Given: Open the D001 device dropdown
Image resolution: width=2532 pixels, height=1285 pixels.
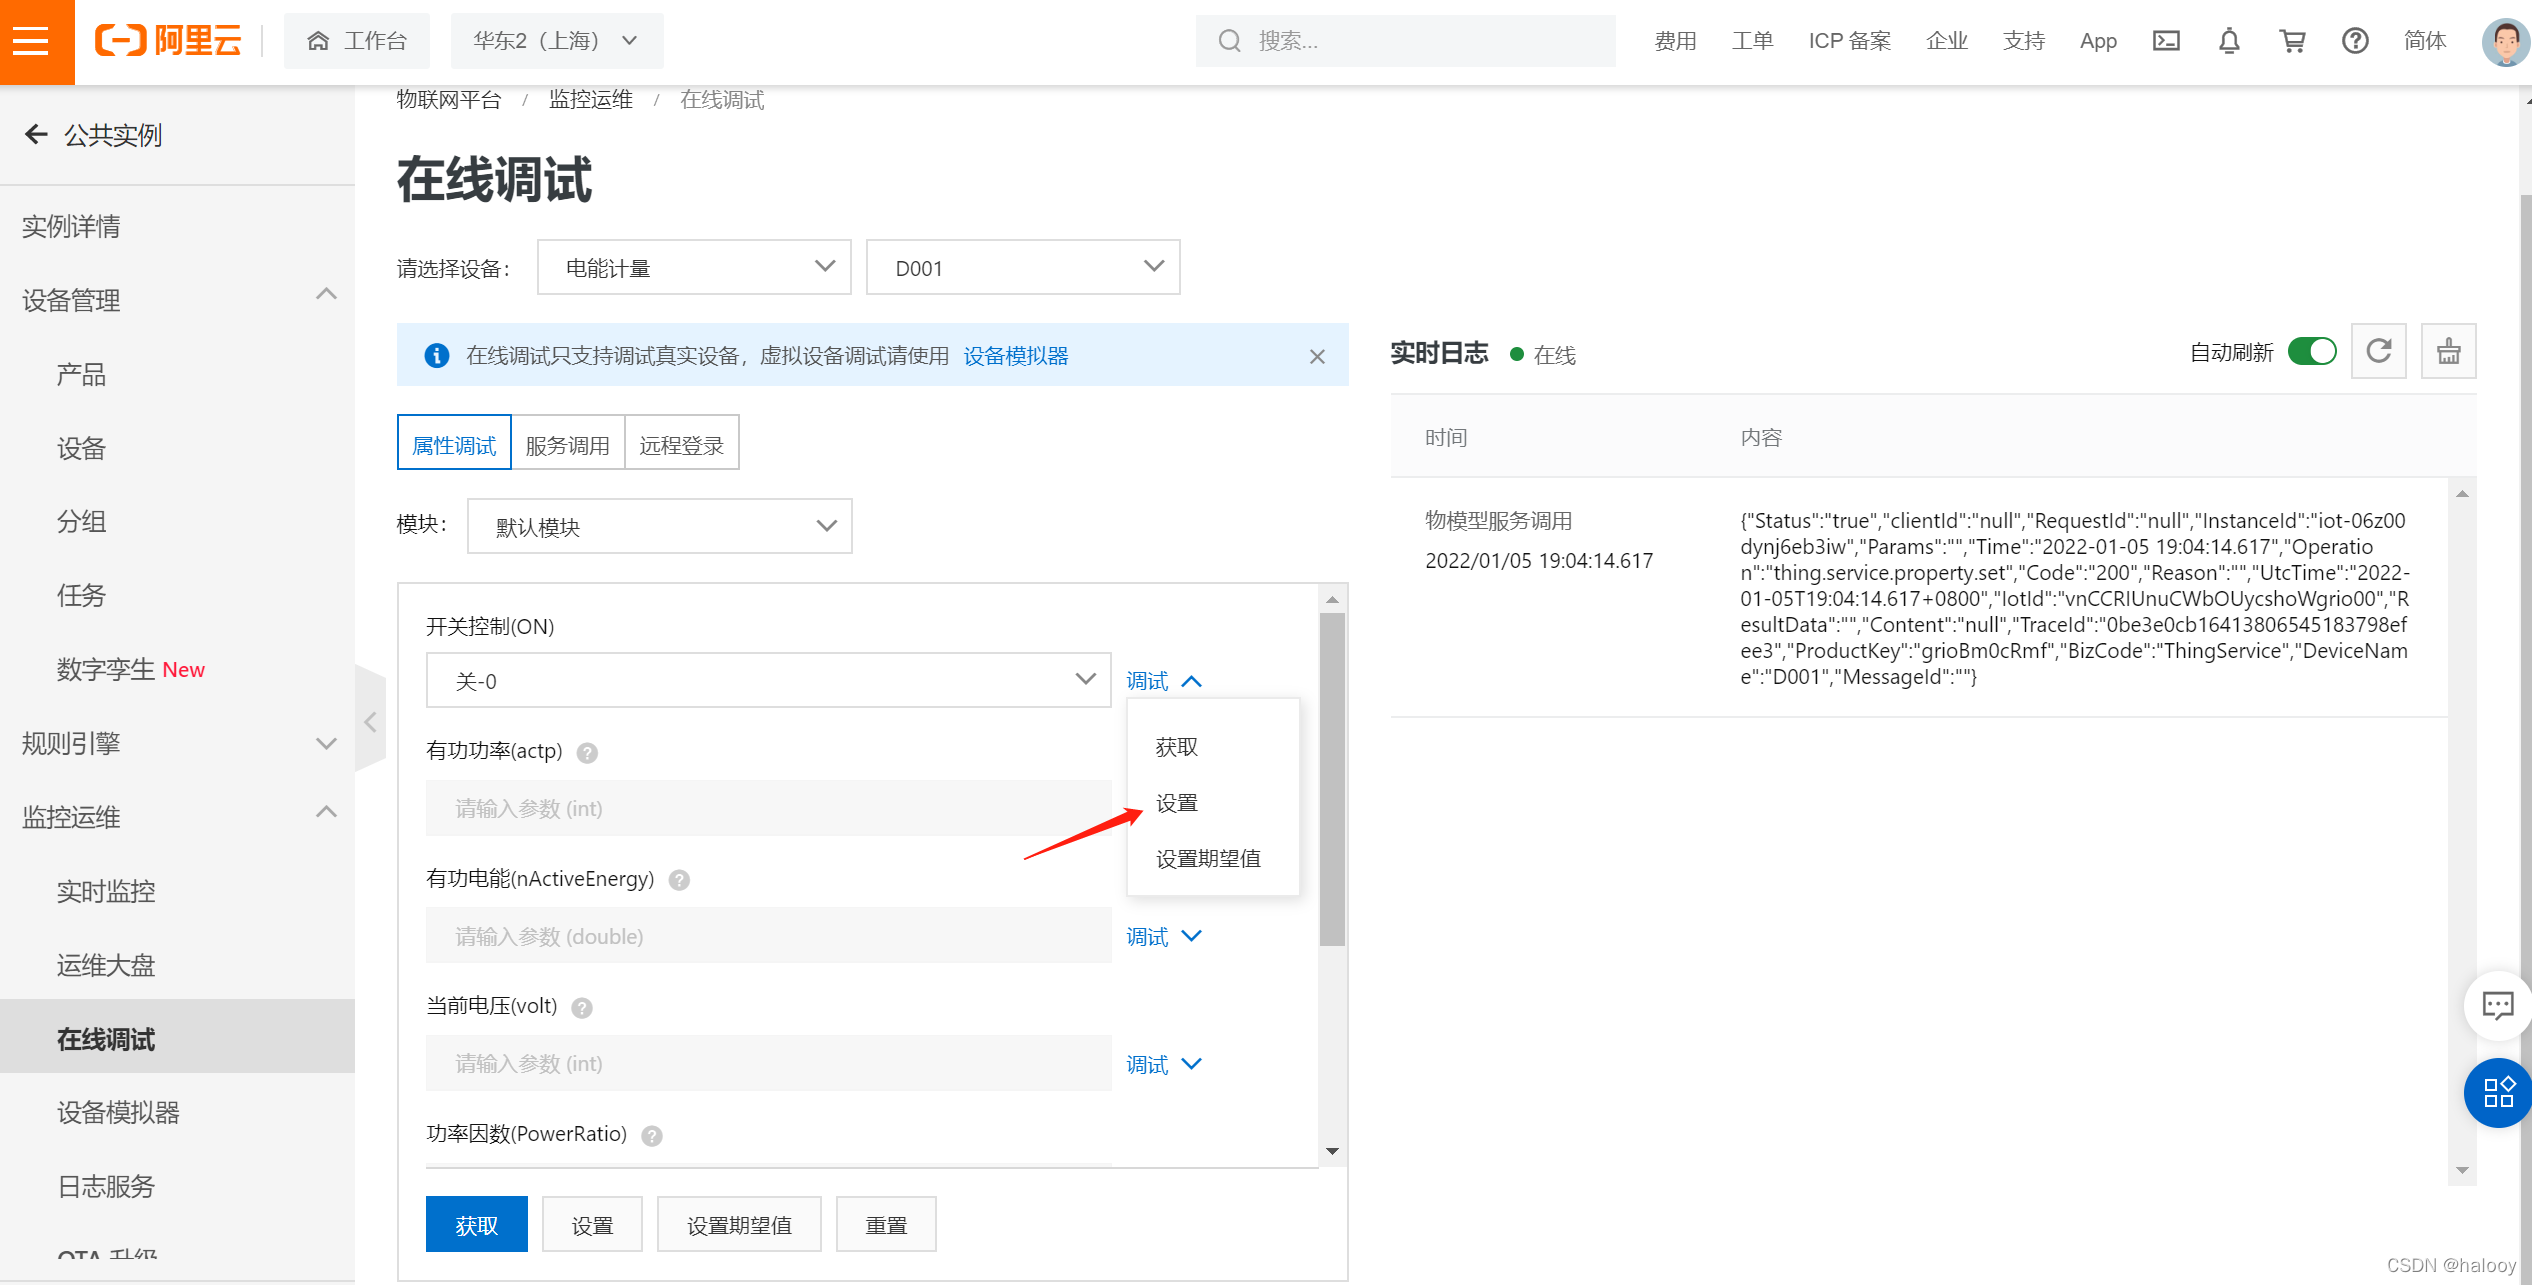Looking at the screenshot, I should pos(1022,267).
